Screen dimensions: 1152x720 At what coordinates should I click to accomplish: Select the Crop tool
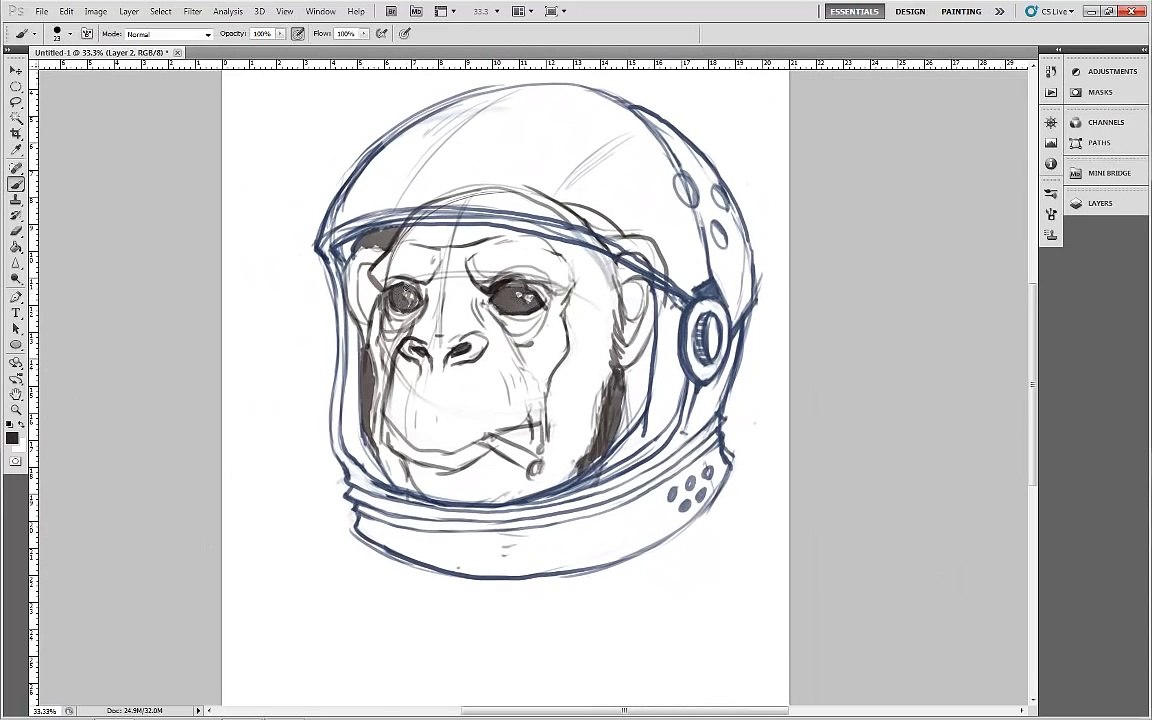(x=15, y=134)
